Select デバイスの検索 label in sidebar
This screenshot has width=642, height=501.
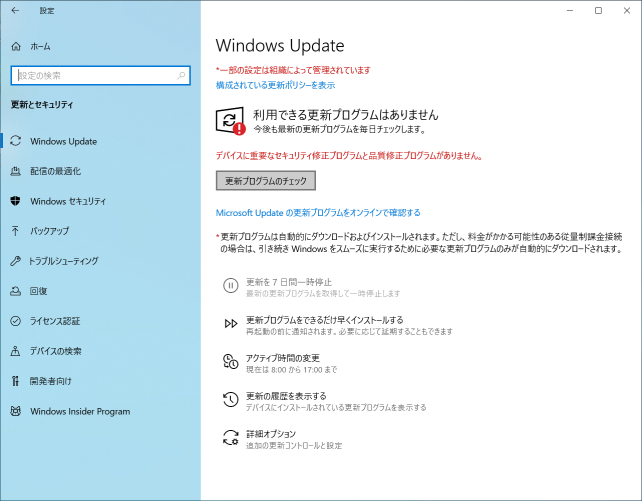56,351
